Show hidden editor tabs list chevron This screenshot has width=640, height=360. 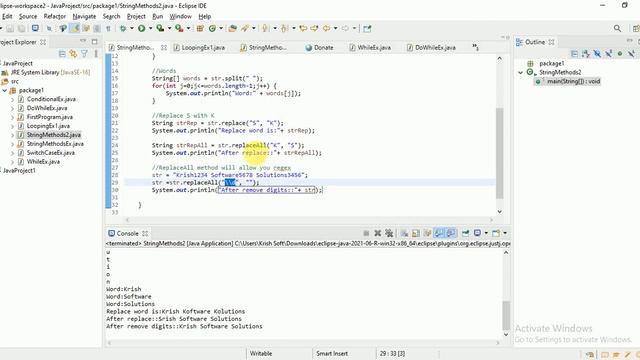[x=476, y=47]
